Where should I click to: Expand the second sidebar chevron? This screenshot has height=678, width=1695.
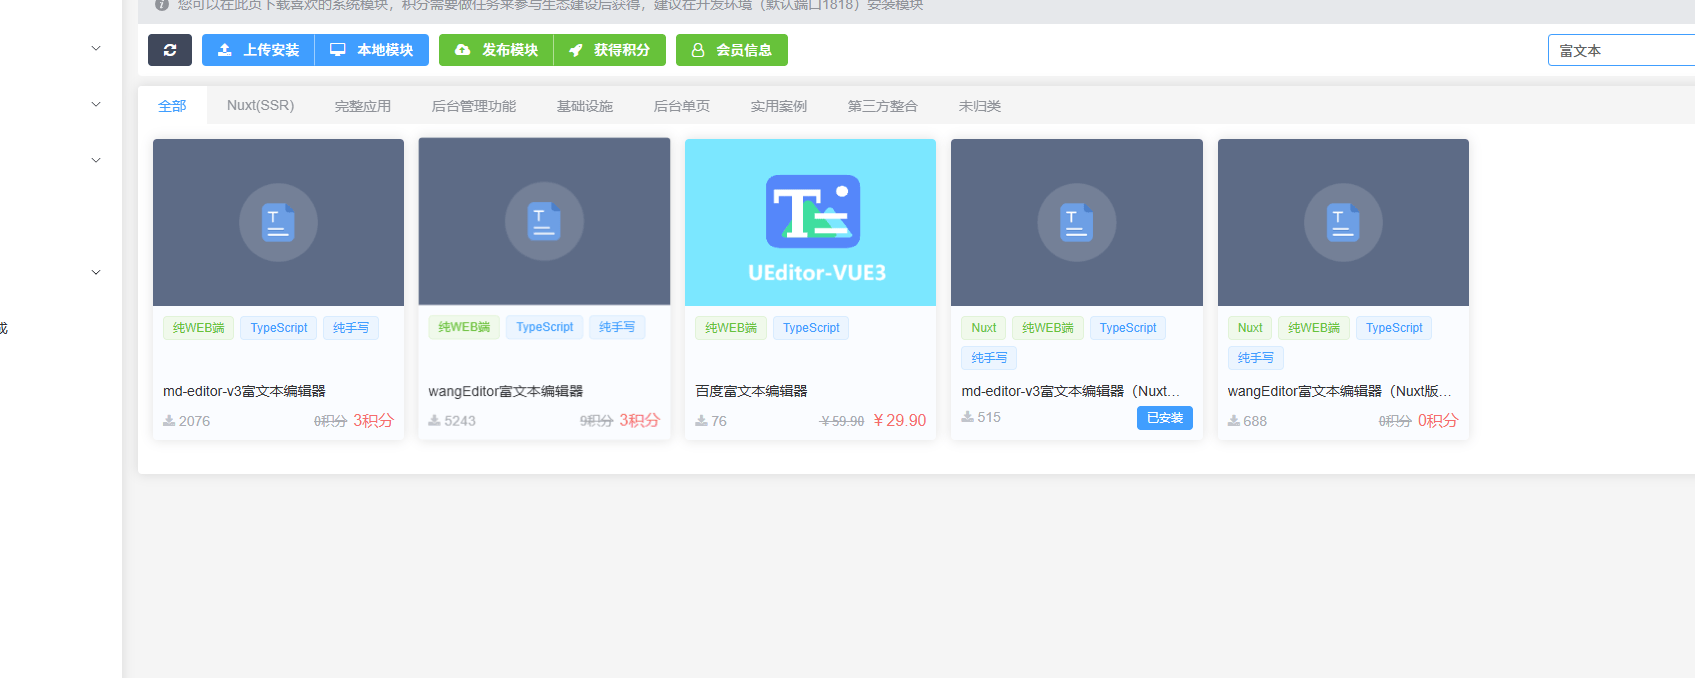pyautogui.click(x=96, y=104)
